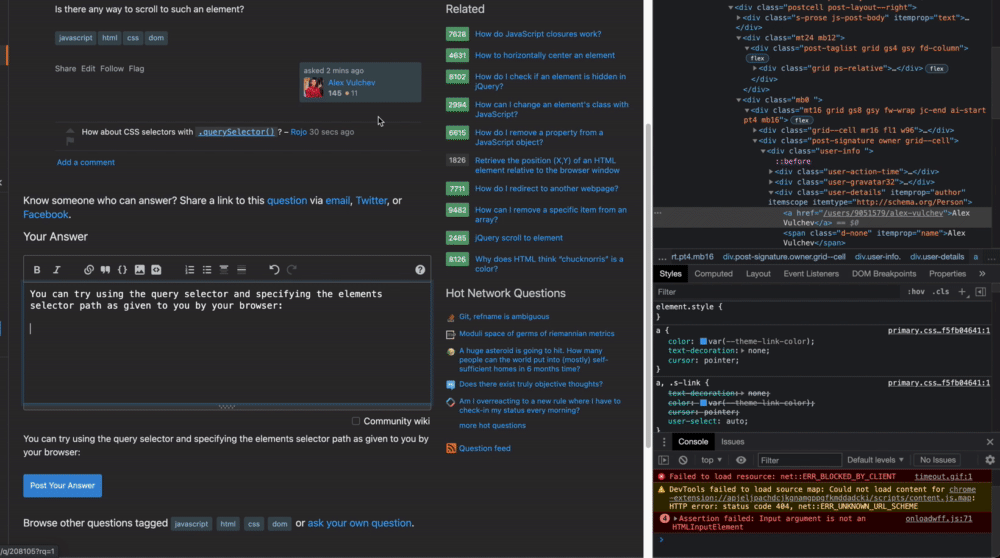Open color picker for a rule swatch
The width and height of the screenshot is (1000, 558).
tap(703, 341)
